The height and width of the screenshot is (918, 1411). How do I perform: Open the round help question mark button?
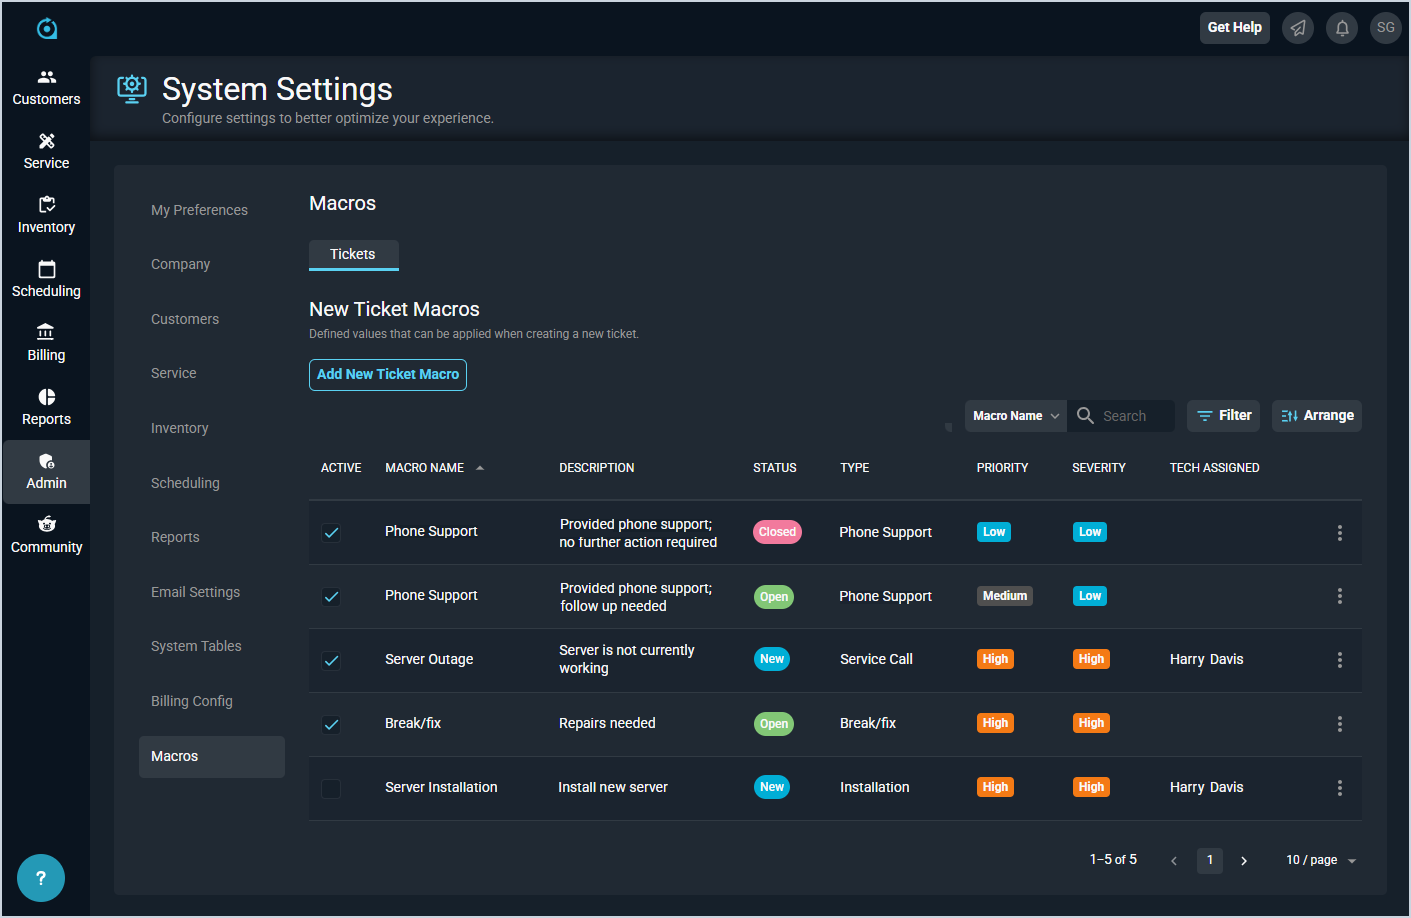(x=41, y=878)
